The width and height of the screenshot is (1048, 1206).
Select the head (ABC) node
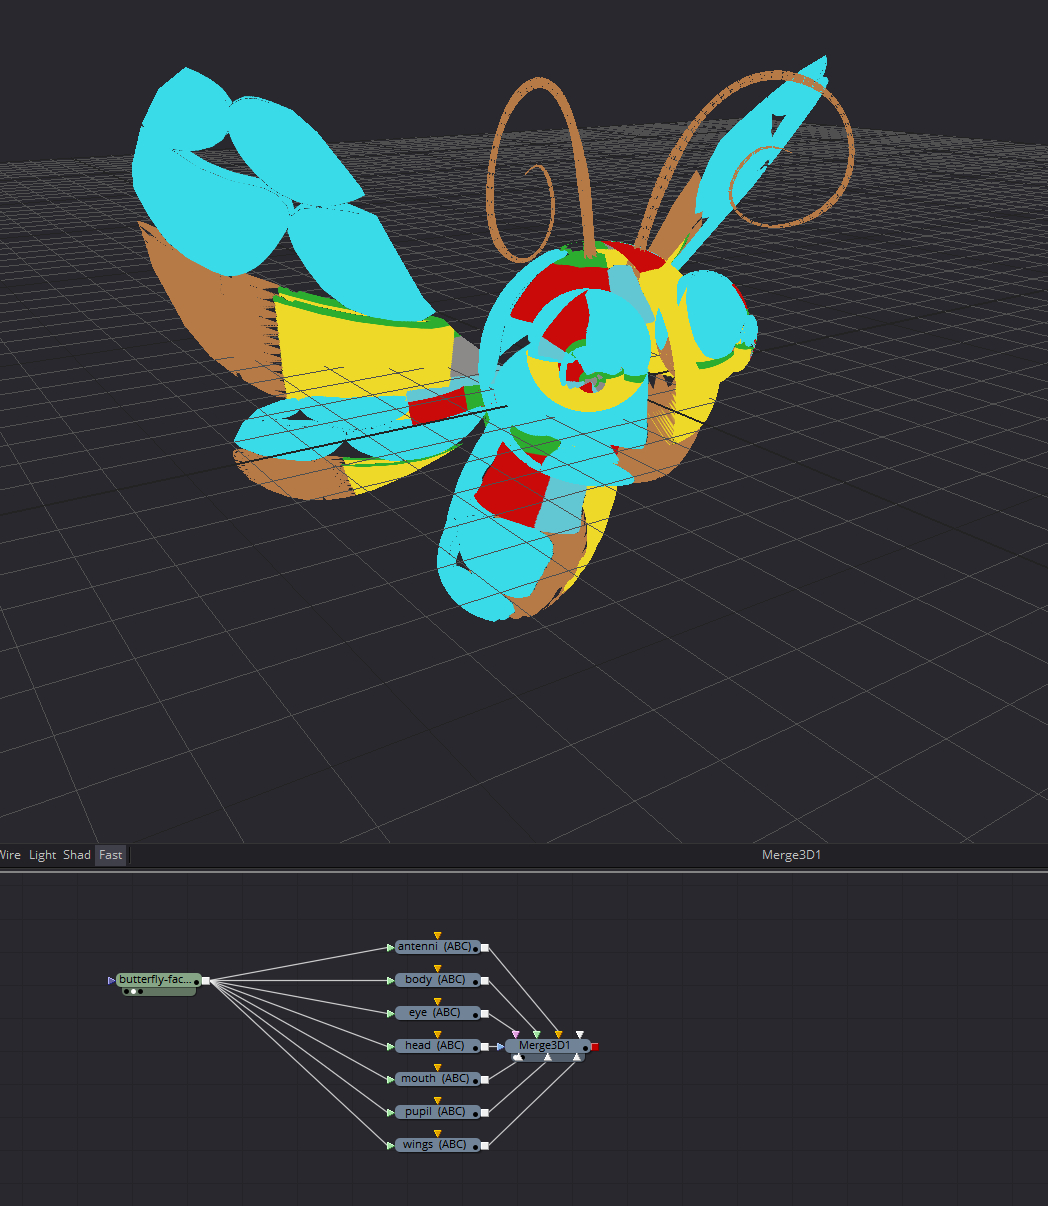[x=438, y=1046]
